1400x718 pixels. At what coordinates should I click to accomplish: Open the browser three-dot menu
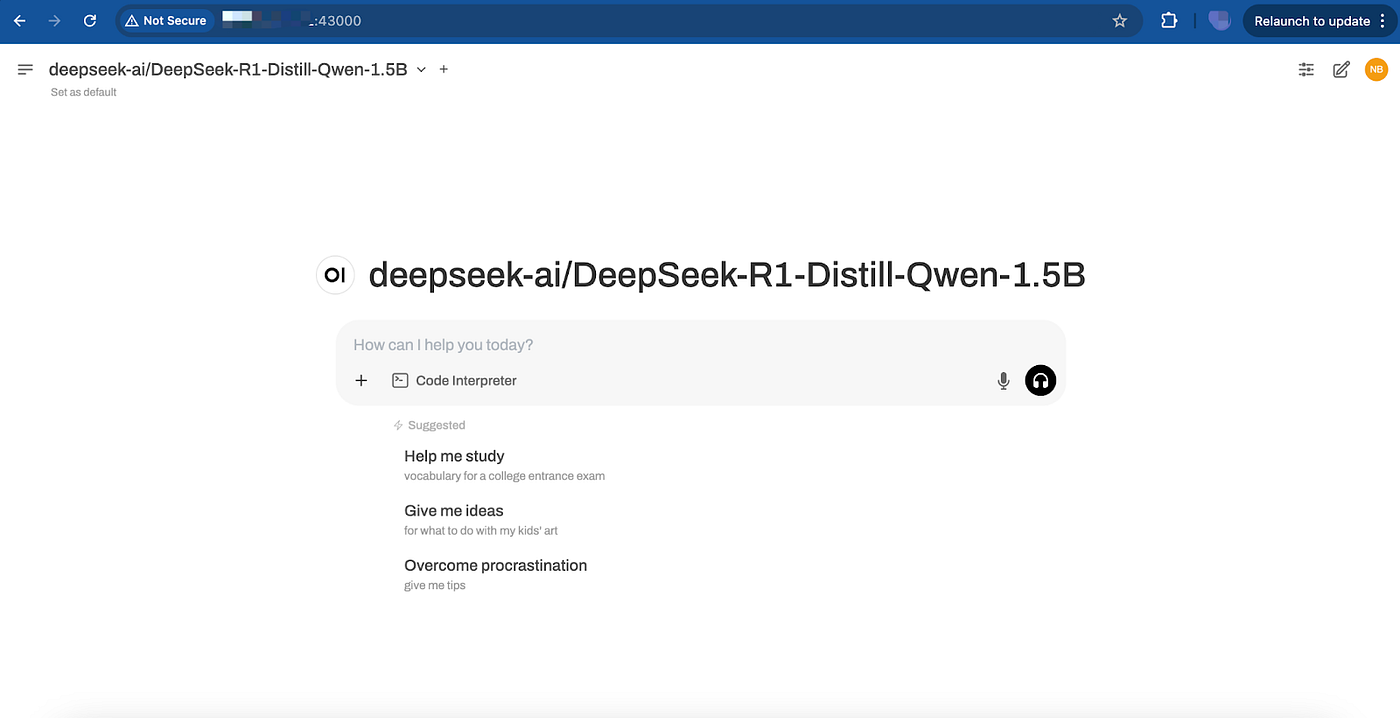(x=1385, y=21)
